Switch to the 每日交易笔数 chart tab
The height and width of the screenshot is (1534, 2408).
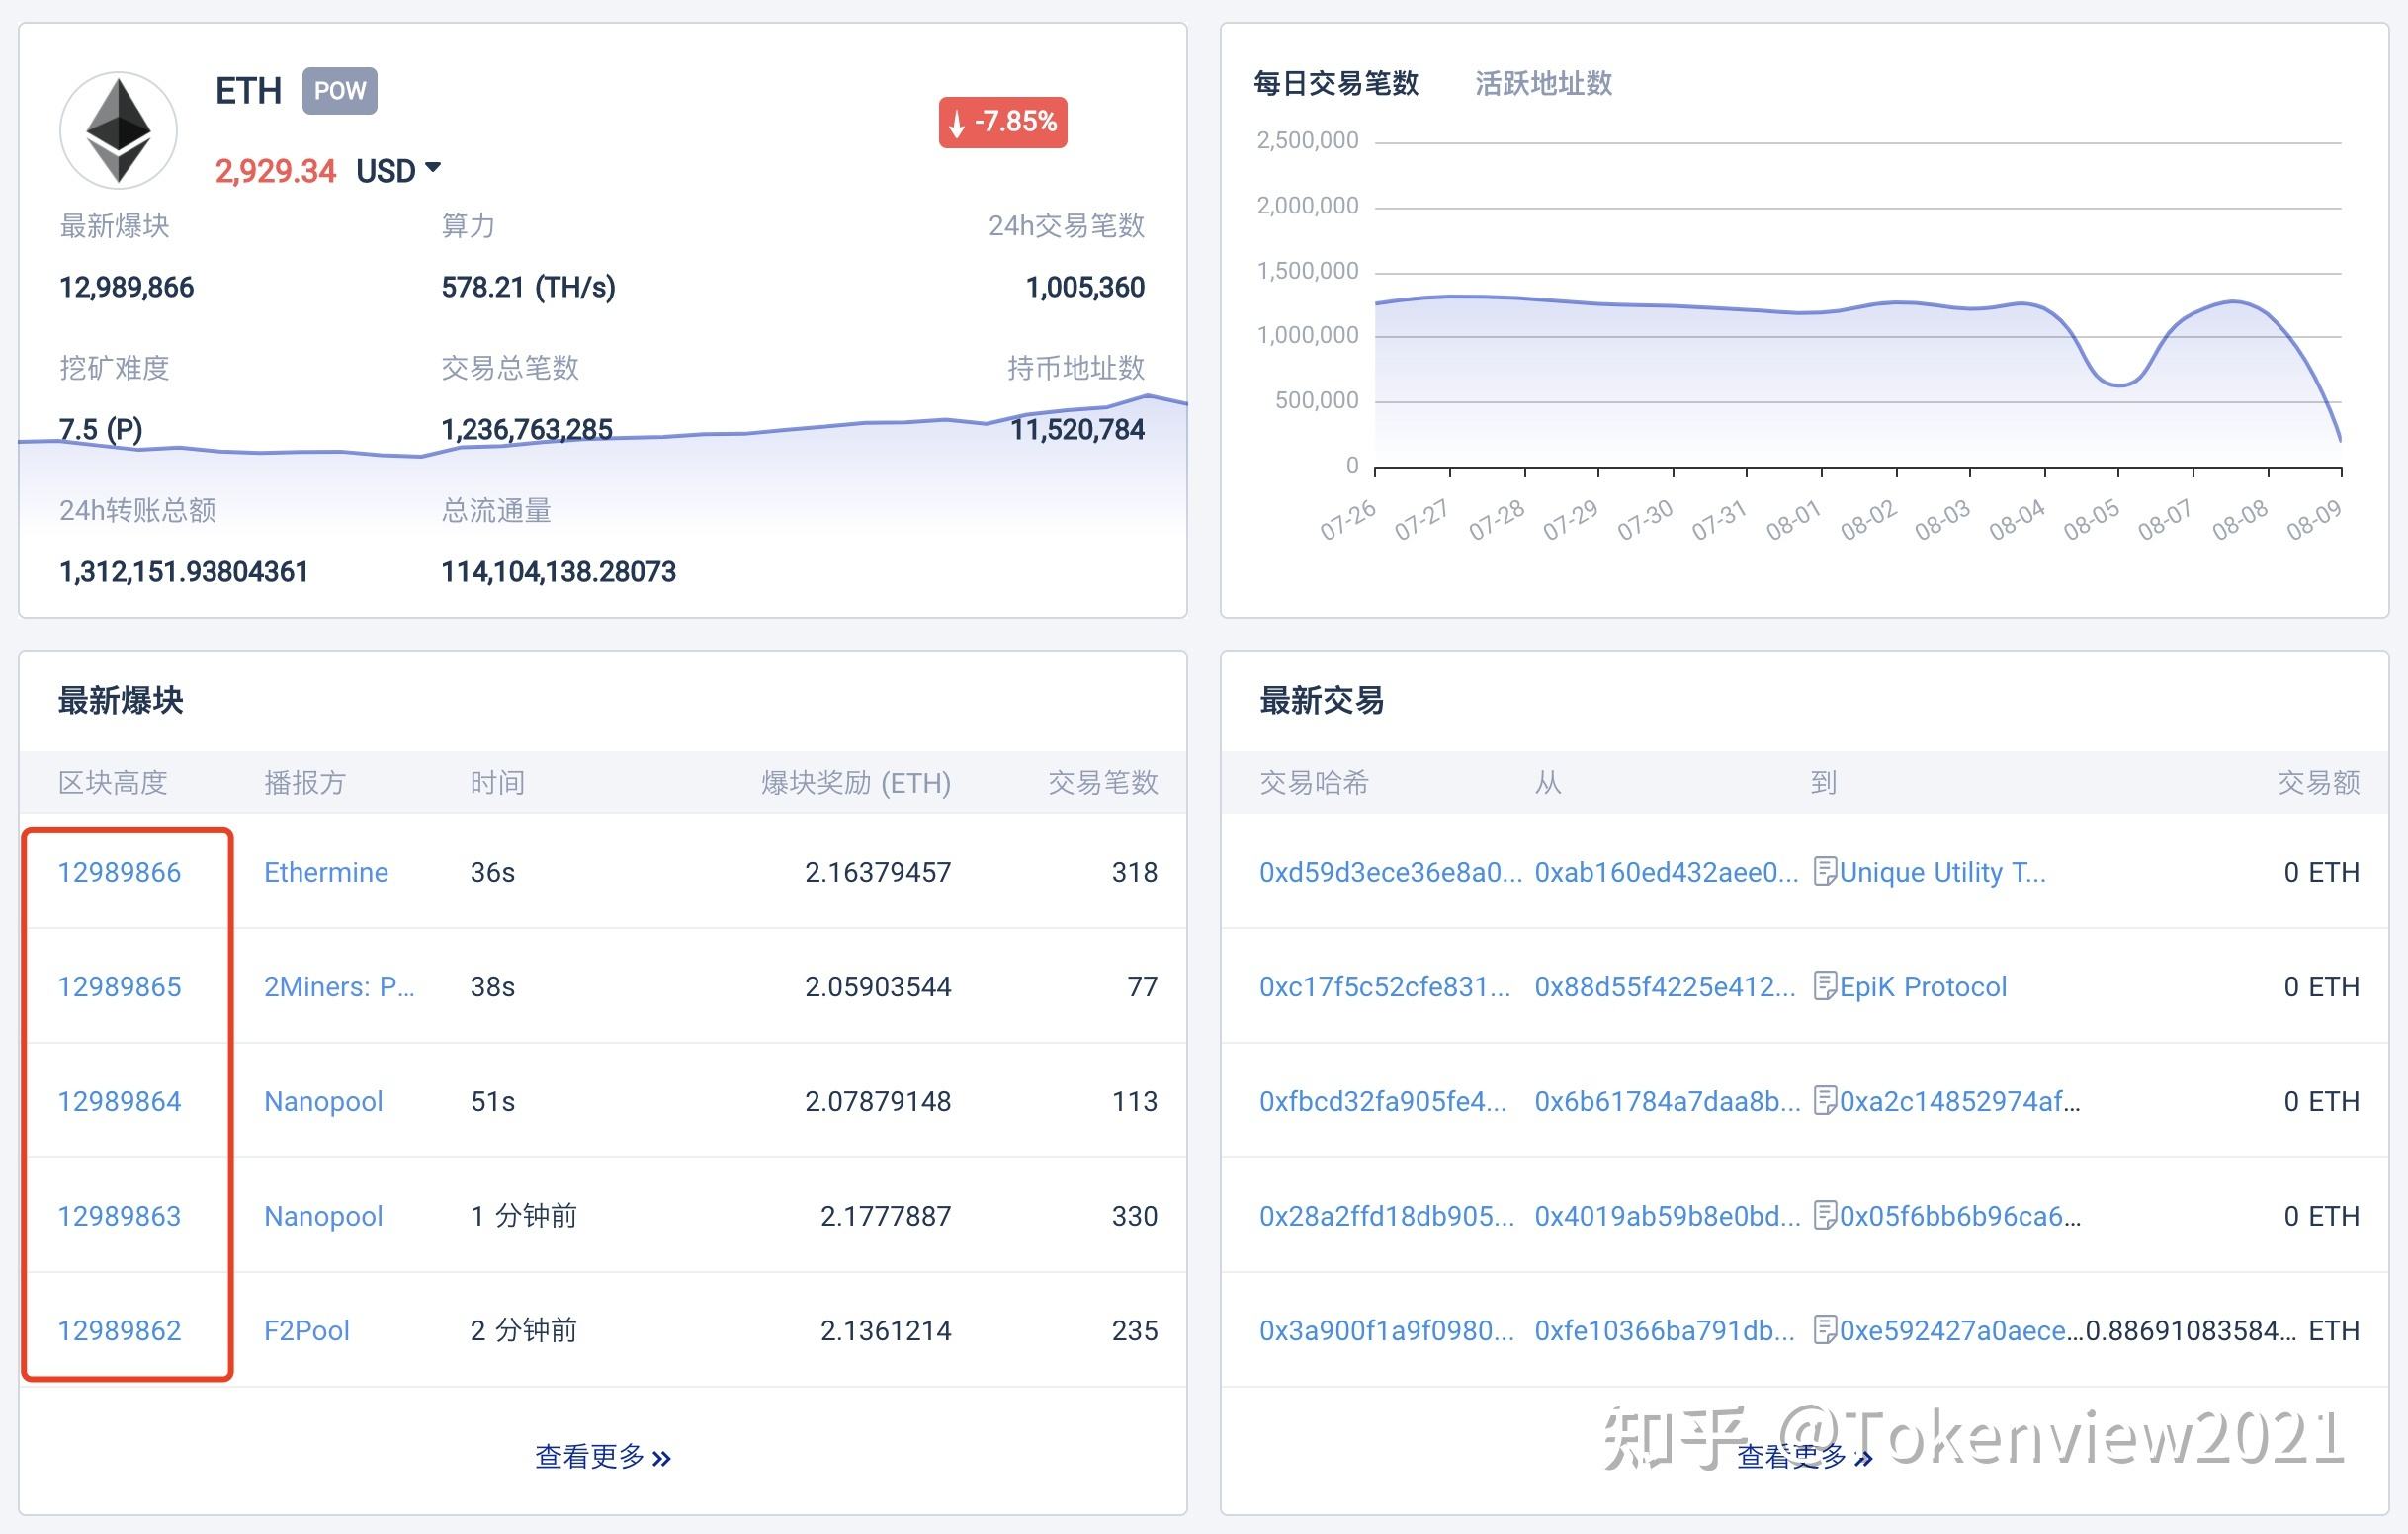1336,83
